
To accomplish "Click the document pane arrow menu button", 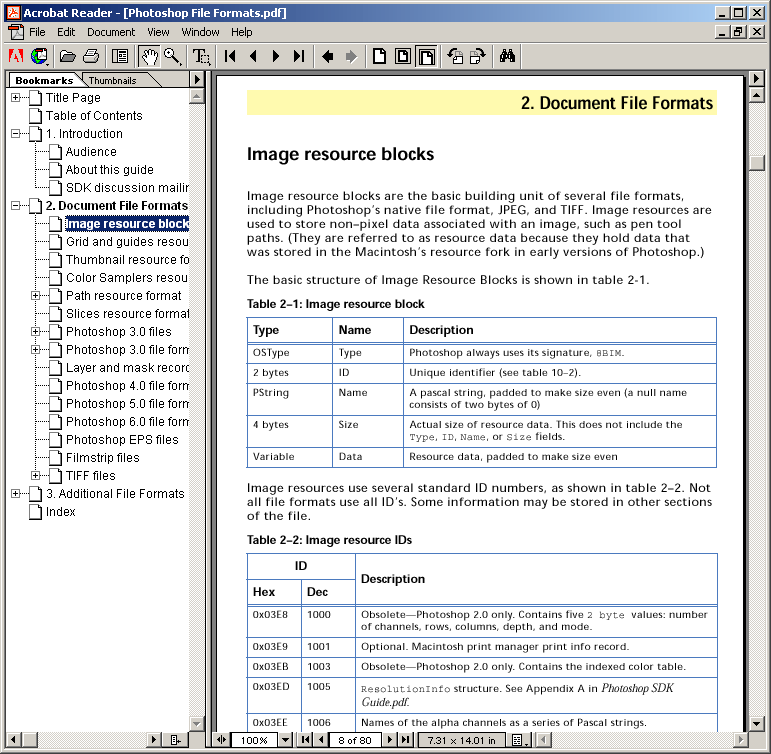I will tap(756, 78).
